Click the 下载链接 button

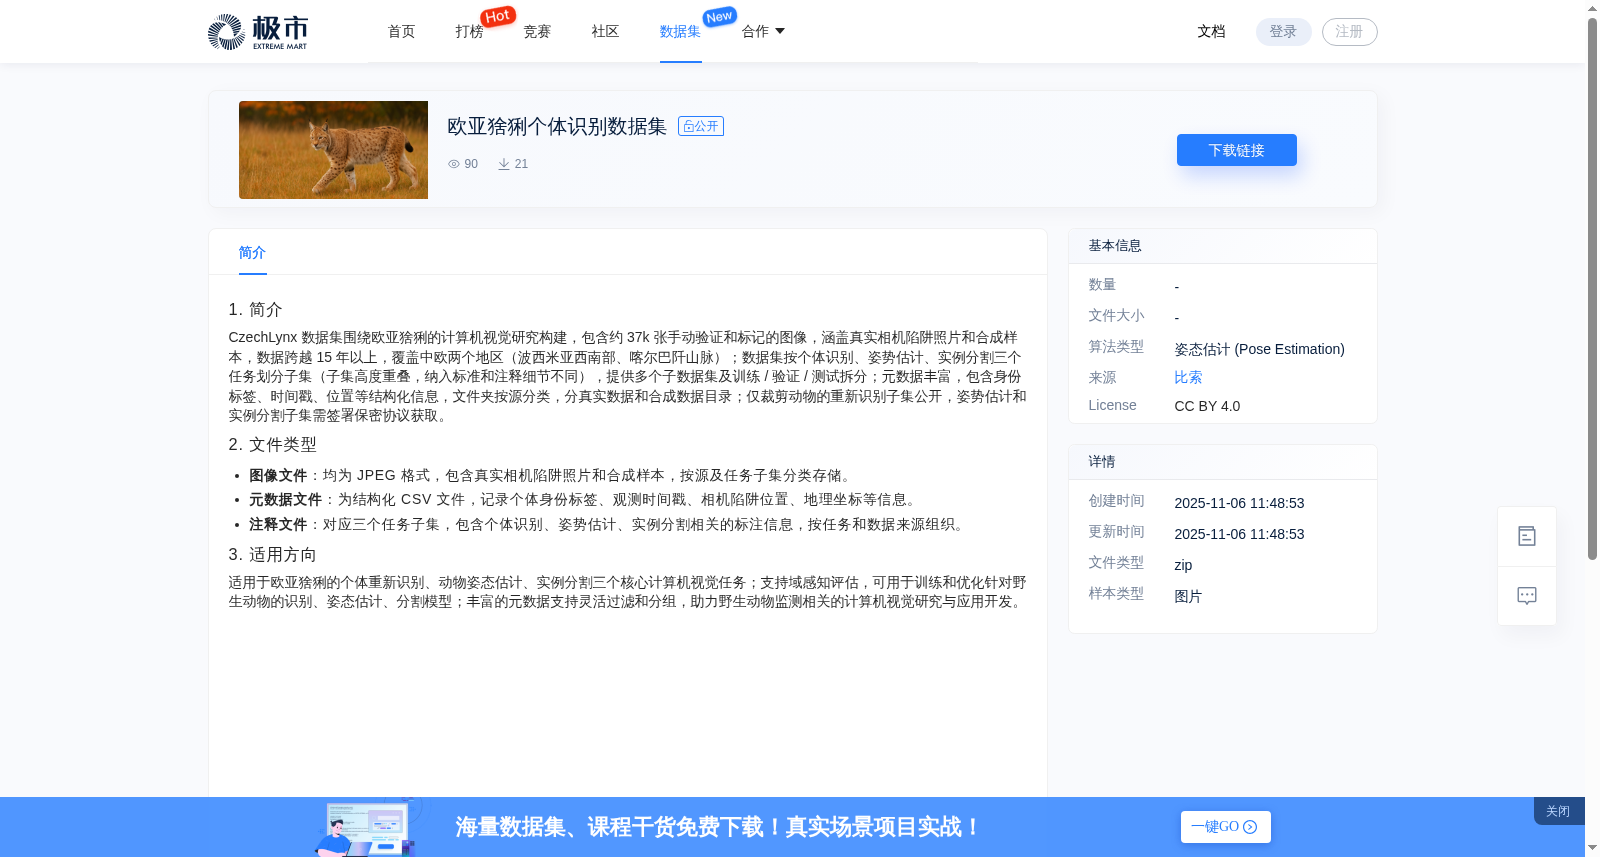[1236, 150]
